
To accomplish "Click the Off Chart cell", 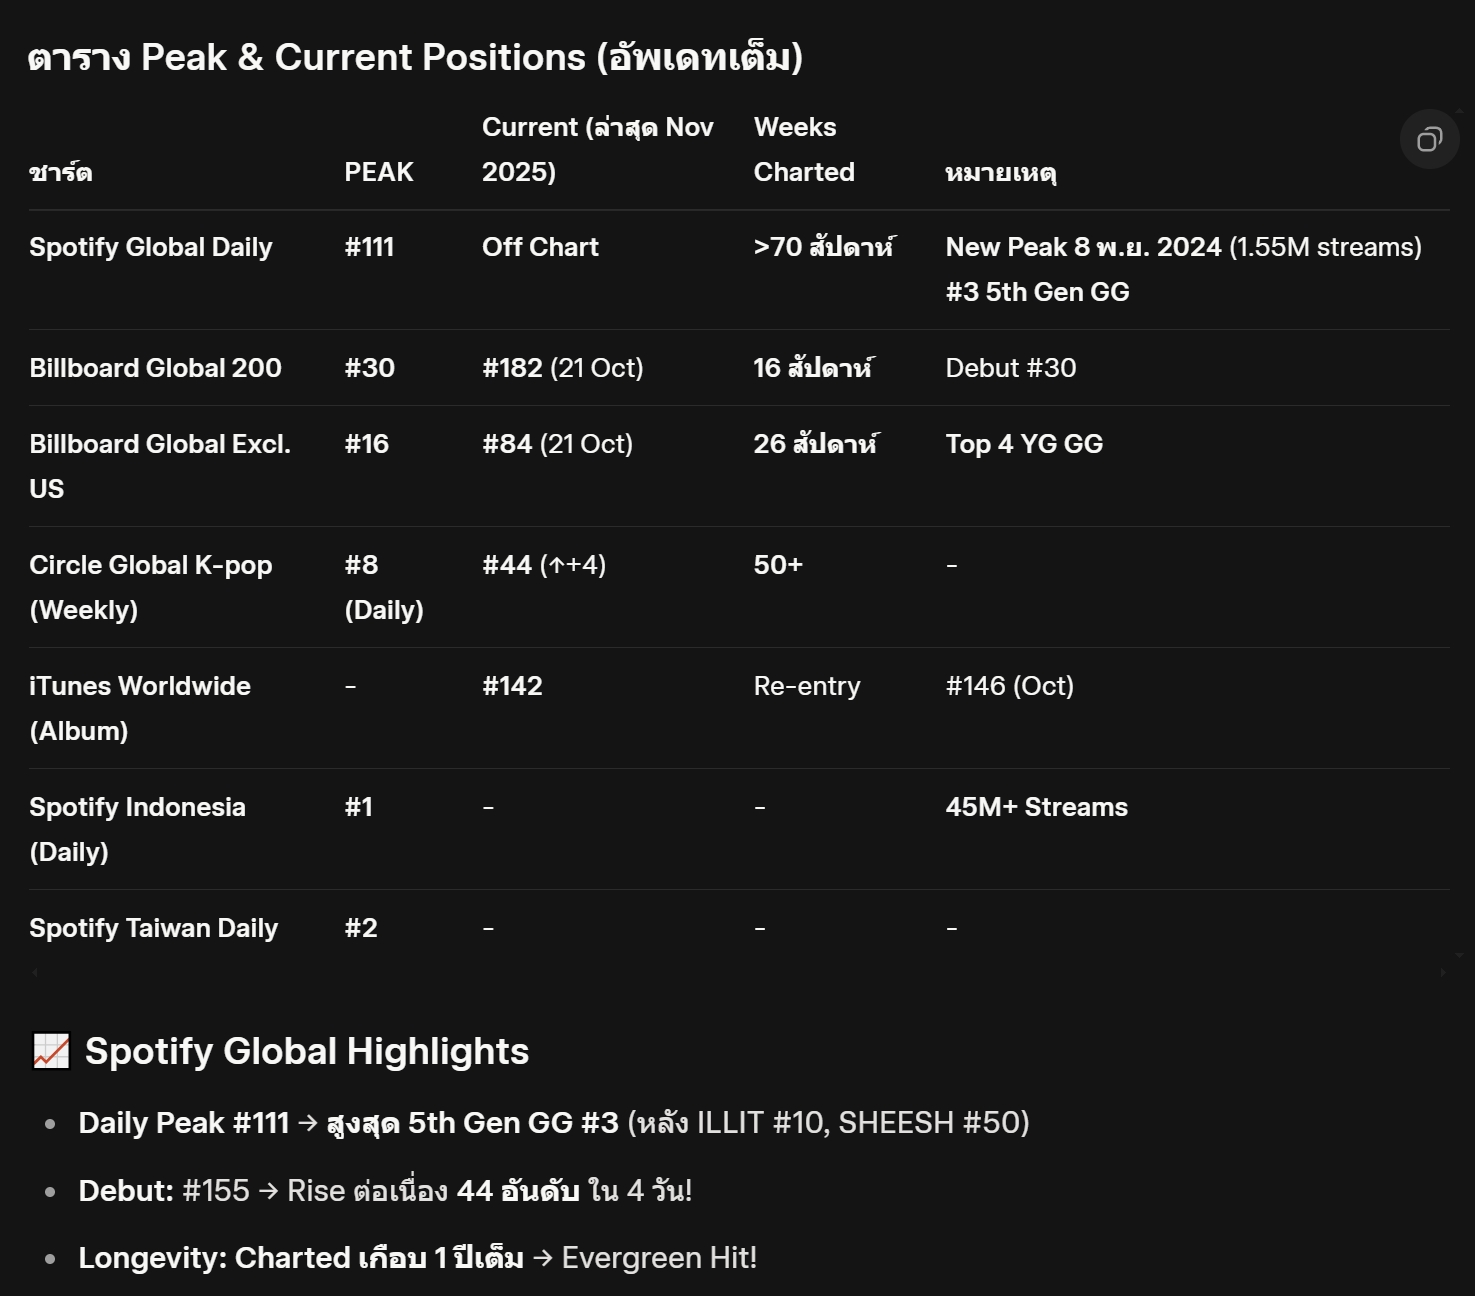I will point(540,247).
